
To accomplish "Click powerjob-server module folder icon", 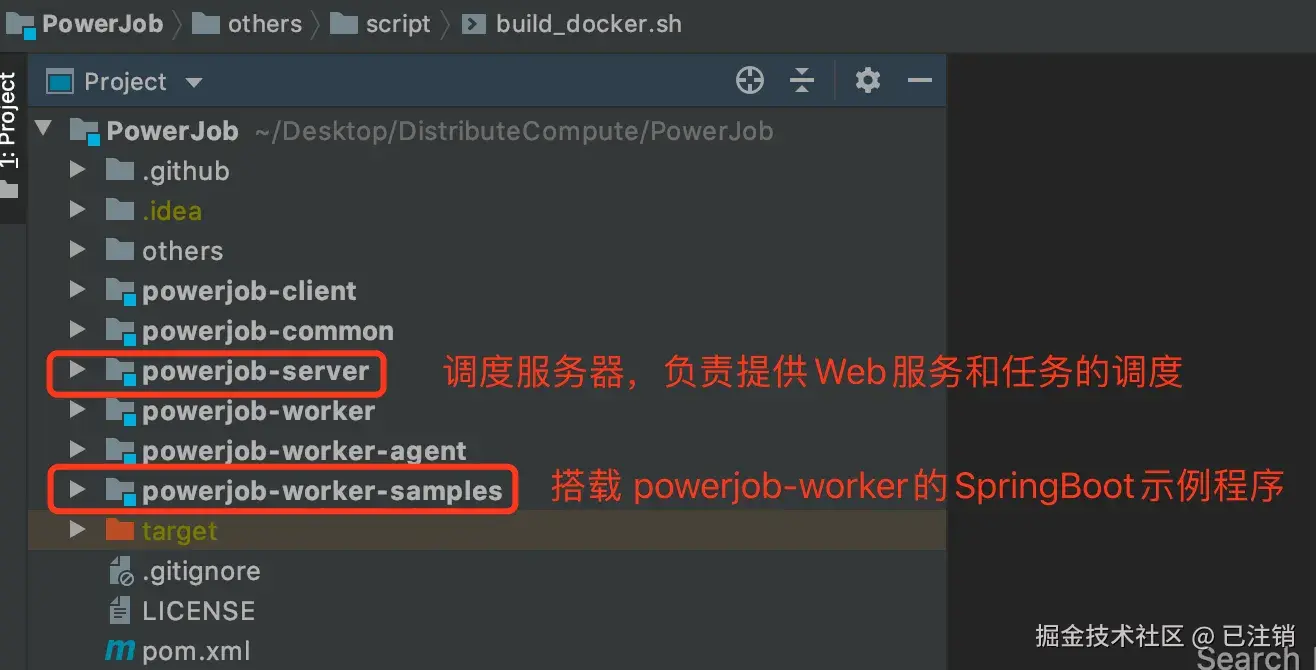I will [121, 372].
